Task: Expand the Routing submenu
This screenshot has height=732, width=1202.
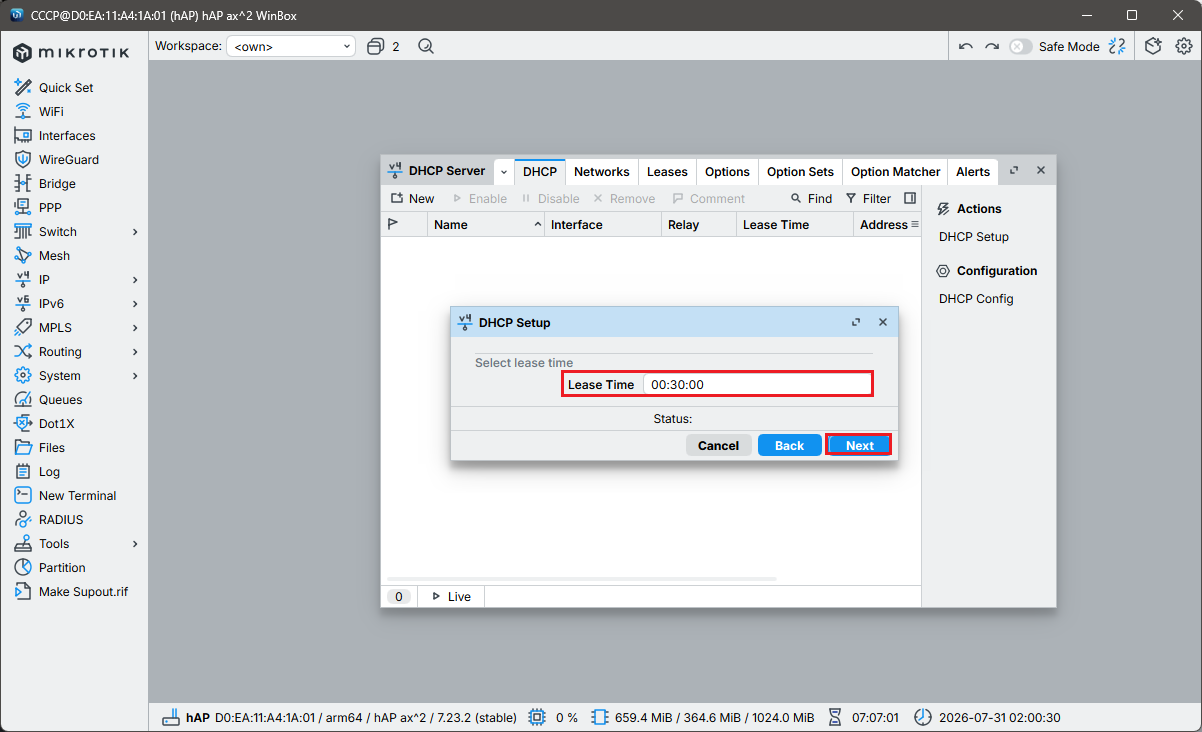Action: pos(135,351)
